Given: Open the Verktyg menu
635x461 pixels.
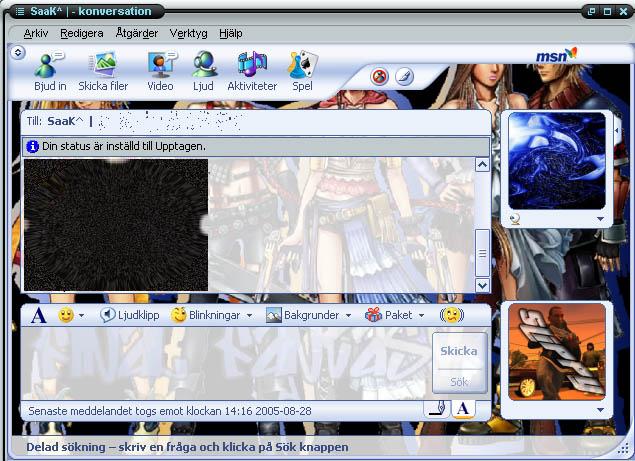Looking at the screenshot, I should [188, 33].
